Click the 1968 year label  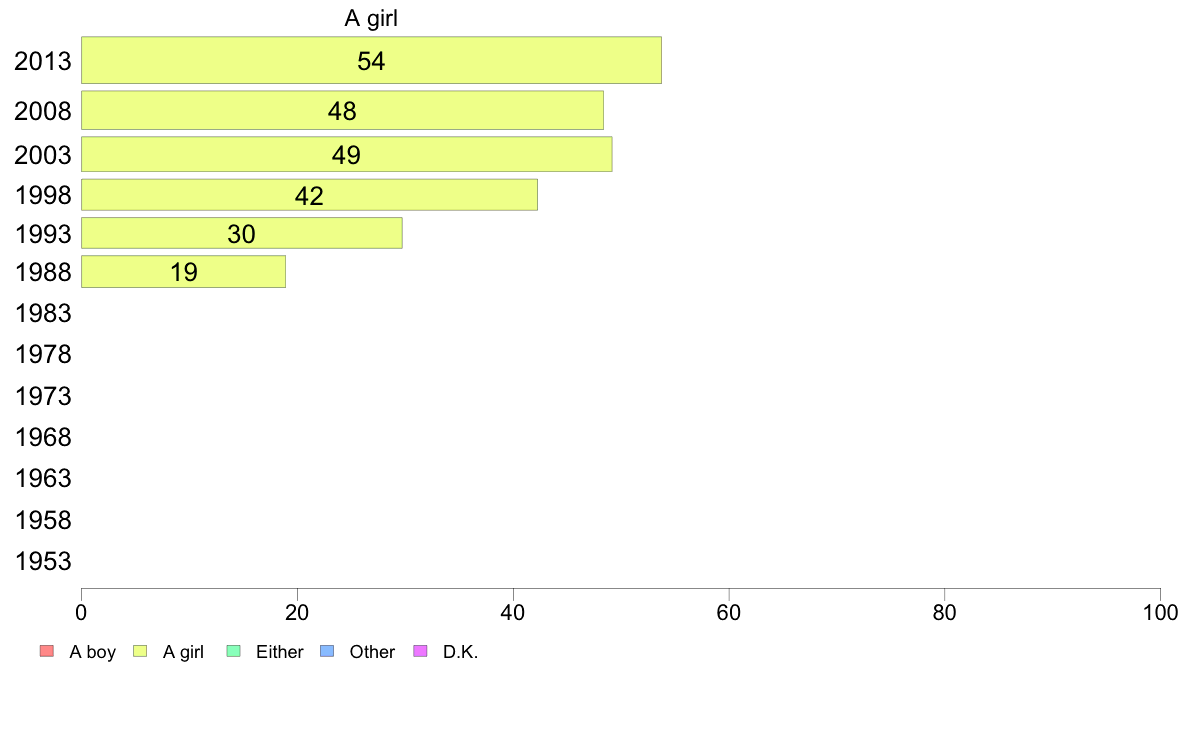click(x=43, y=437)
